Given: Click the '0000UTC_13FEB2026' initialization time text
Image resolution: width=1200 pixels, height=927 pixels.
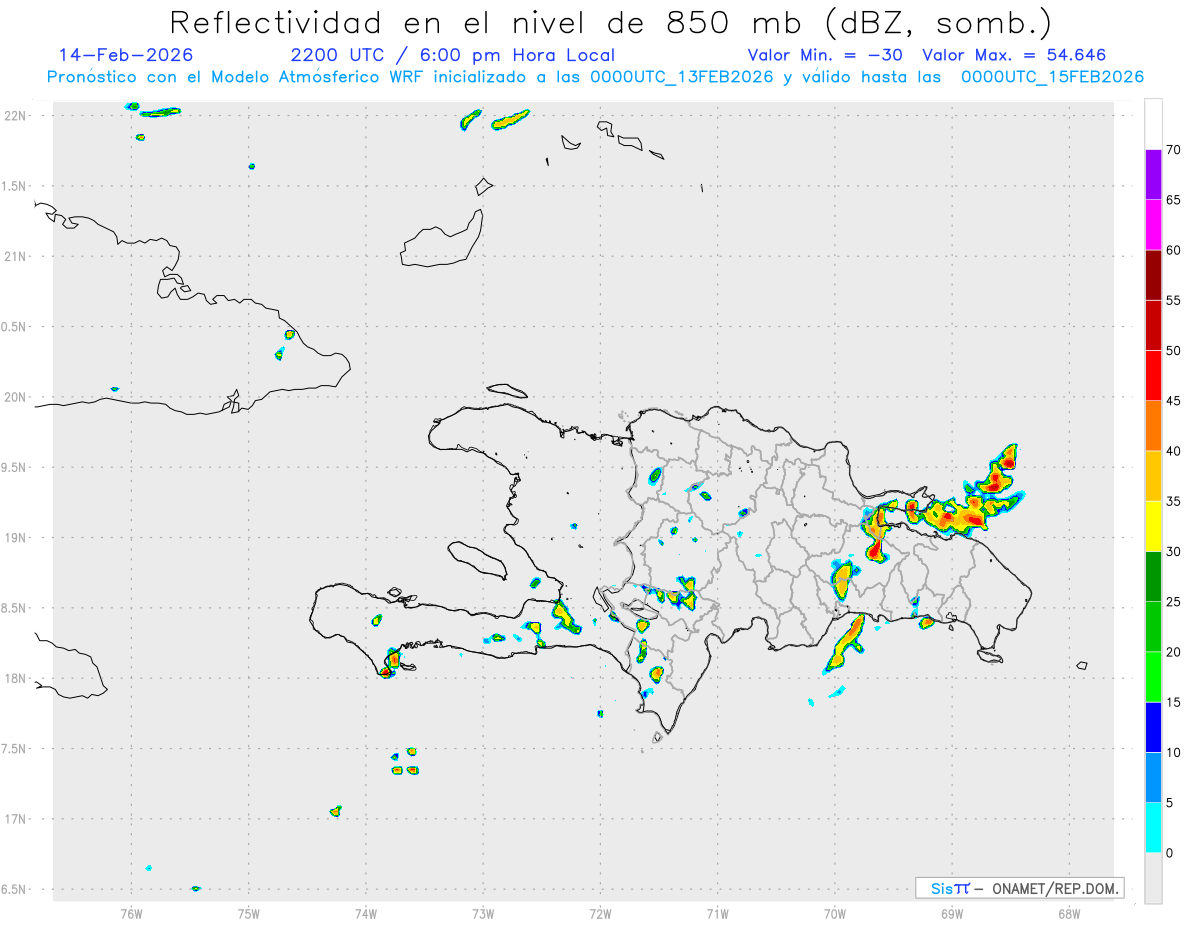Looking at the screenshot, I should [x=682, y=77].
